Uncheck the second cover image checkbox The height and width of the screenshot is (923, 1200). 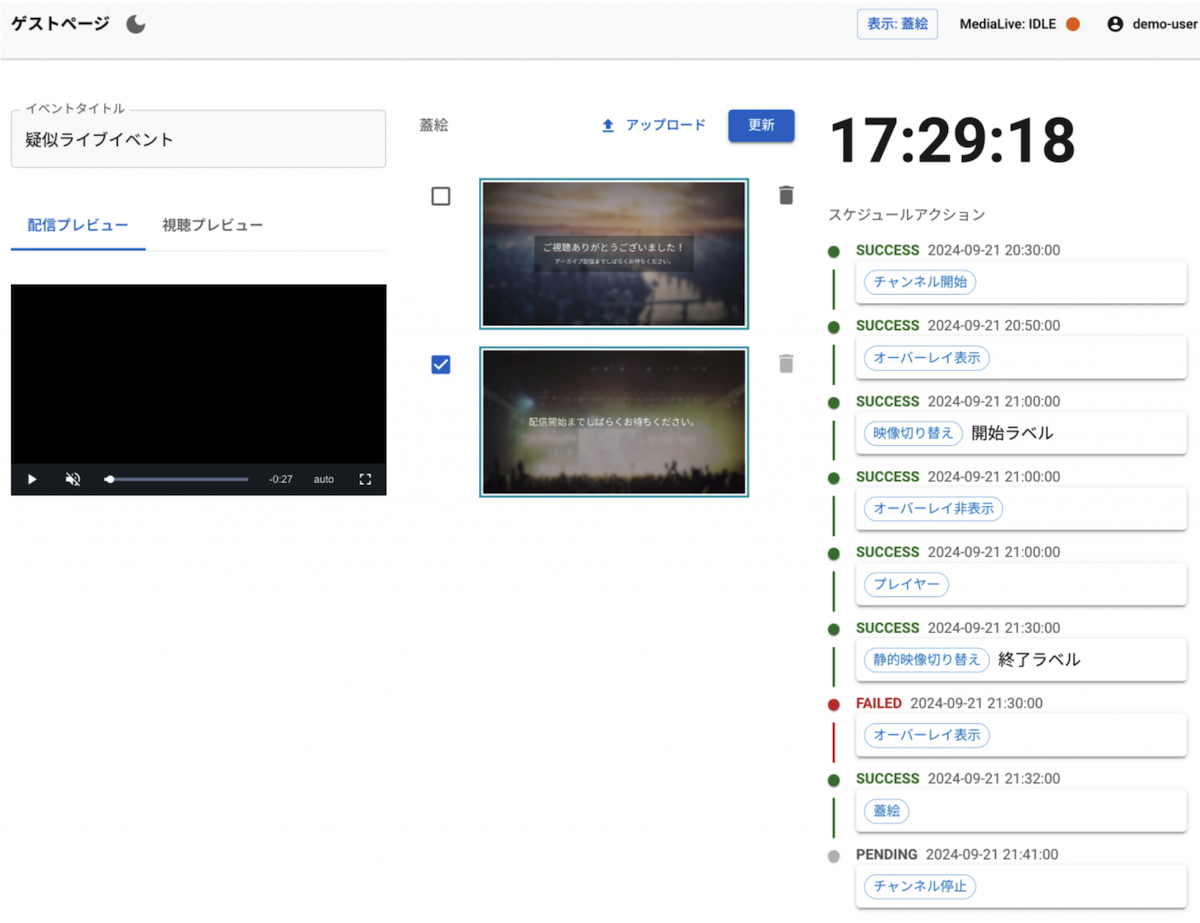[441, 365]
